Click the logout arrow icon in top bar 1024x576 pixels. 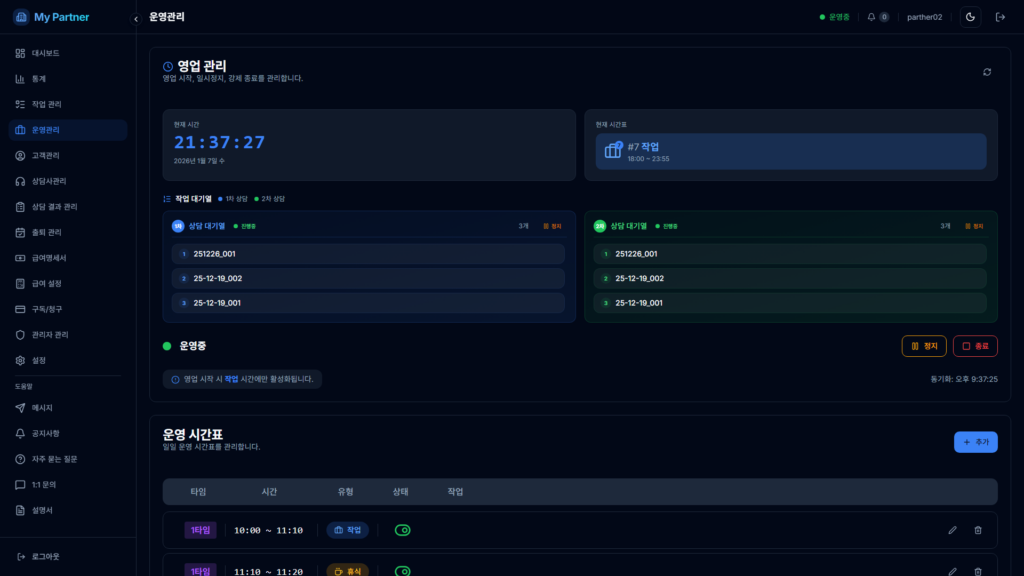coord(1000,17)
